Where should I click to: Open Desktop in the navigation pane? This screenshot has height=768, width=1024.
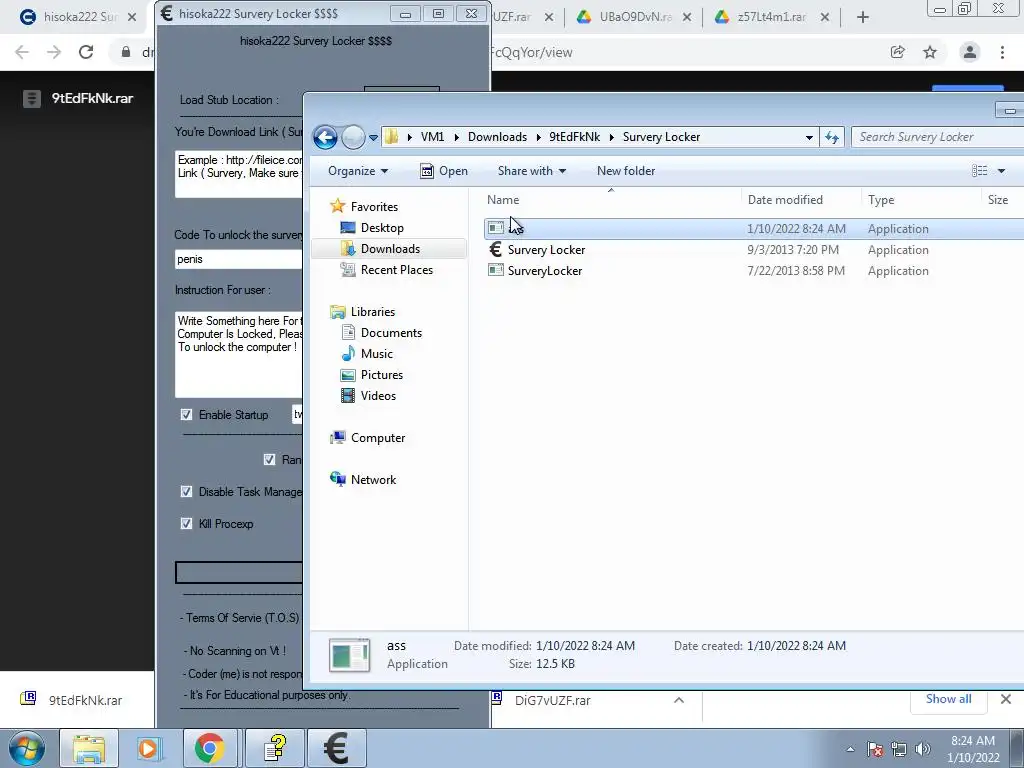pyautogui.click(x=382, y=228)
